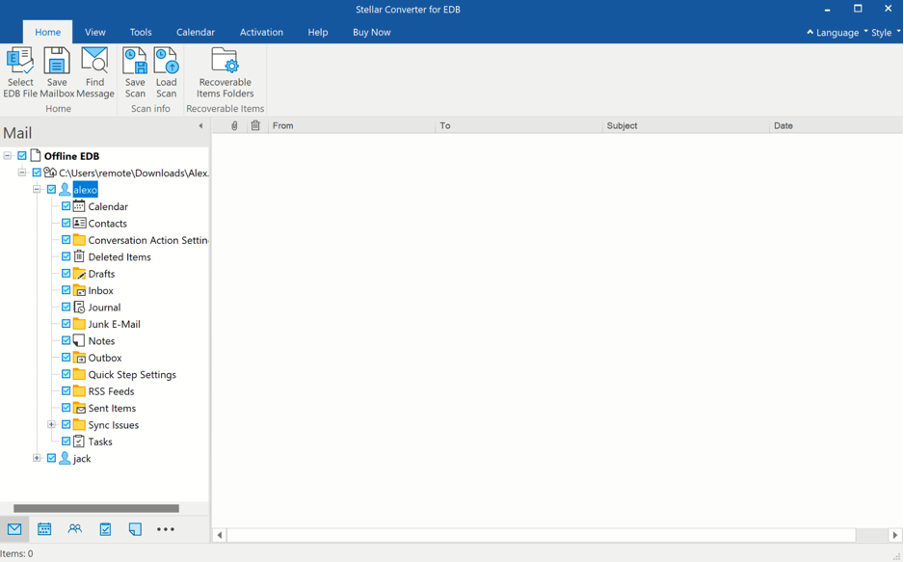
Task: Toggle the RSS Feeds checkbox
Action: (66, 391)
